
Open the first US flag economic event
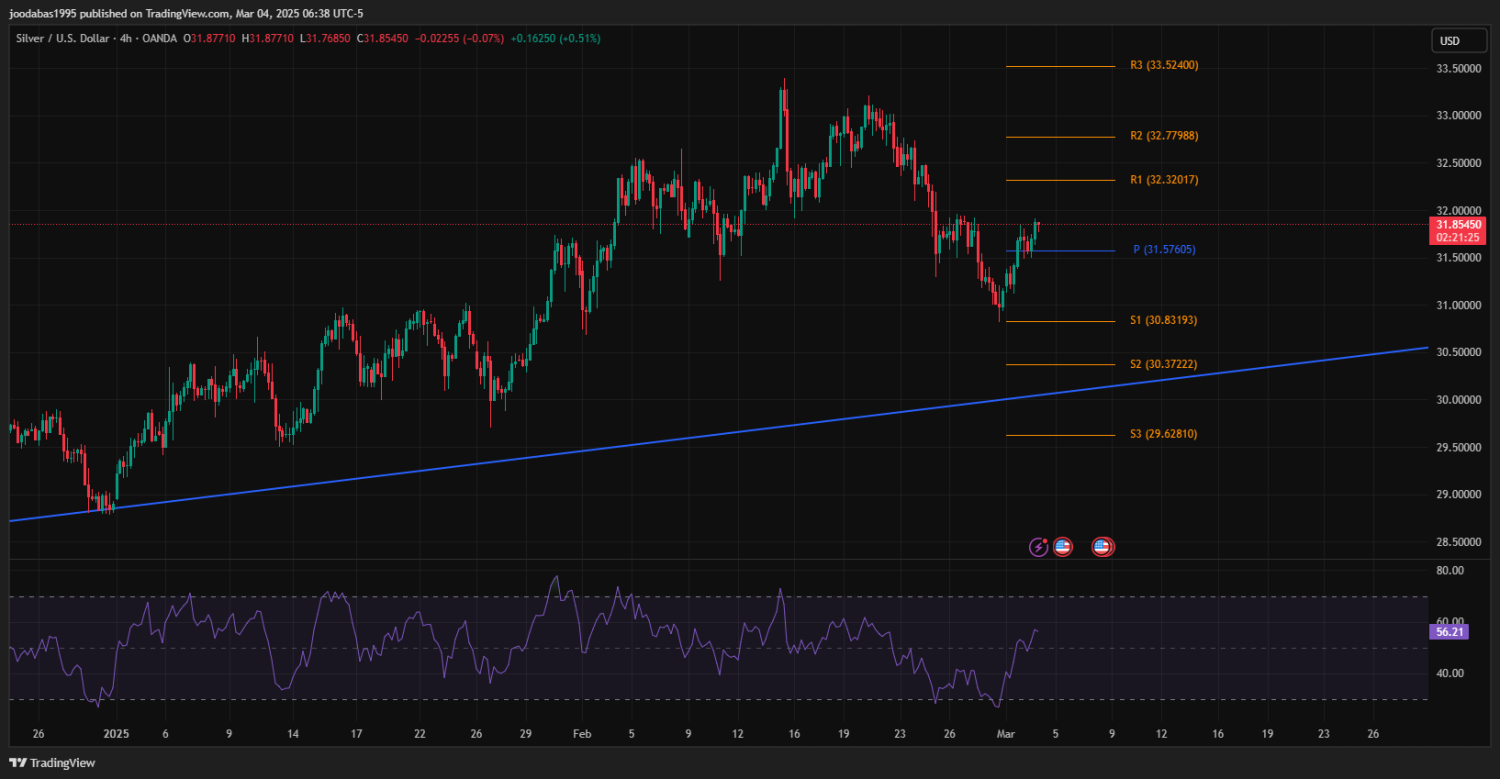tap(1062, 547)
